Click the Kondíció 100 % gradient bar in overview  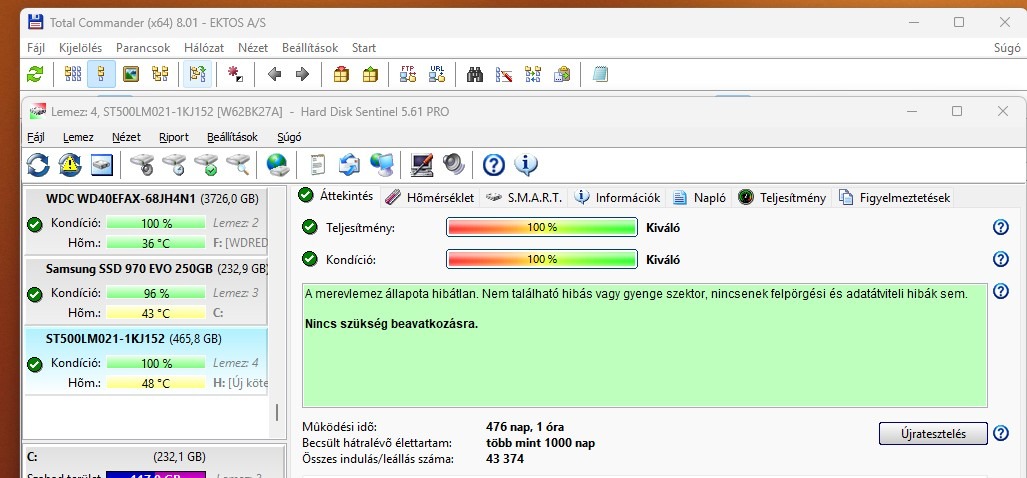coord(542,259)
